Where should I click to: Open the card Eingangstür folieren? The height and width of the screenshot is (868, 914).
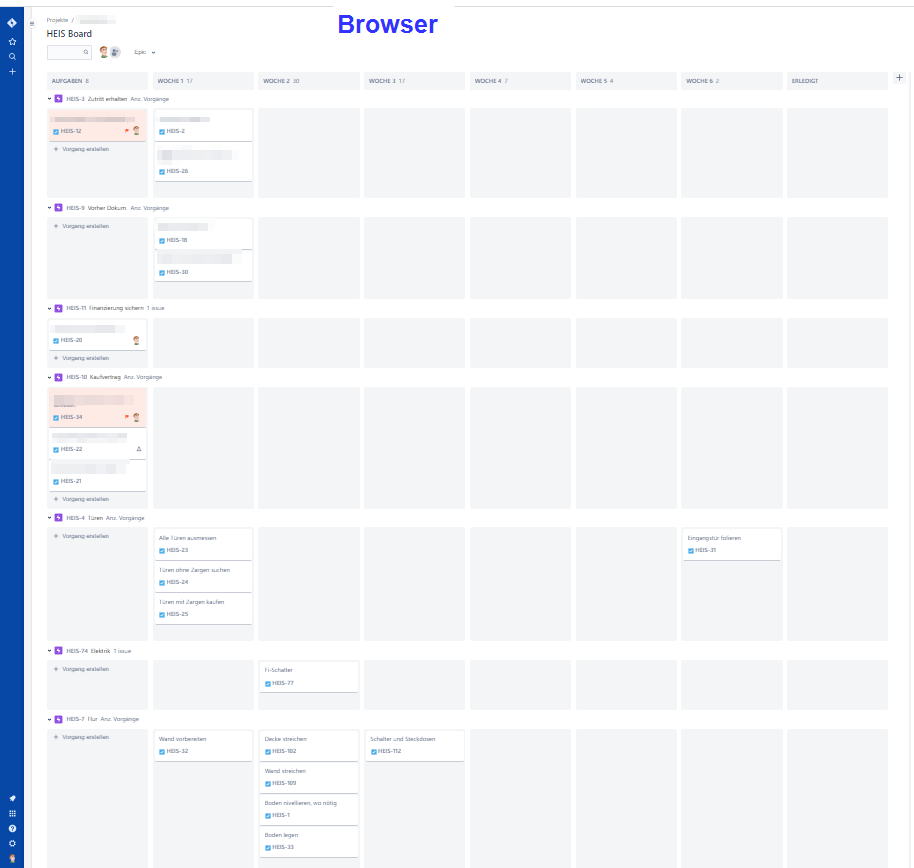732,544
